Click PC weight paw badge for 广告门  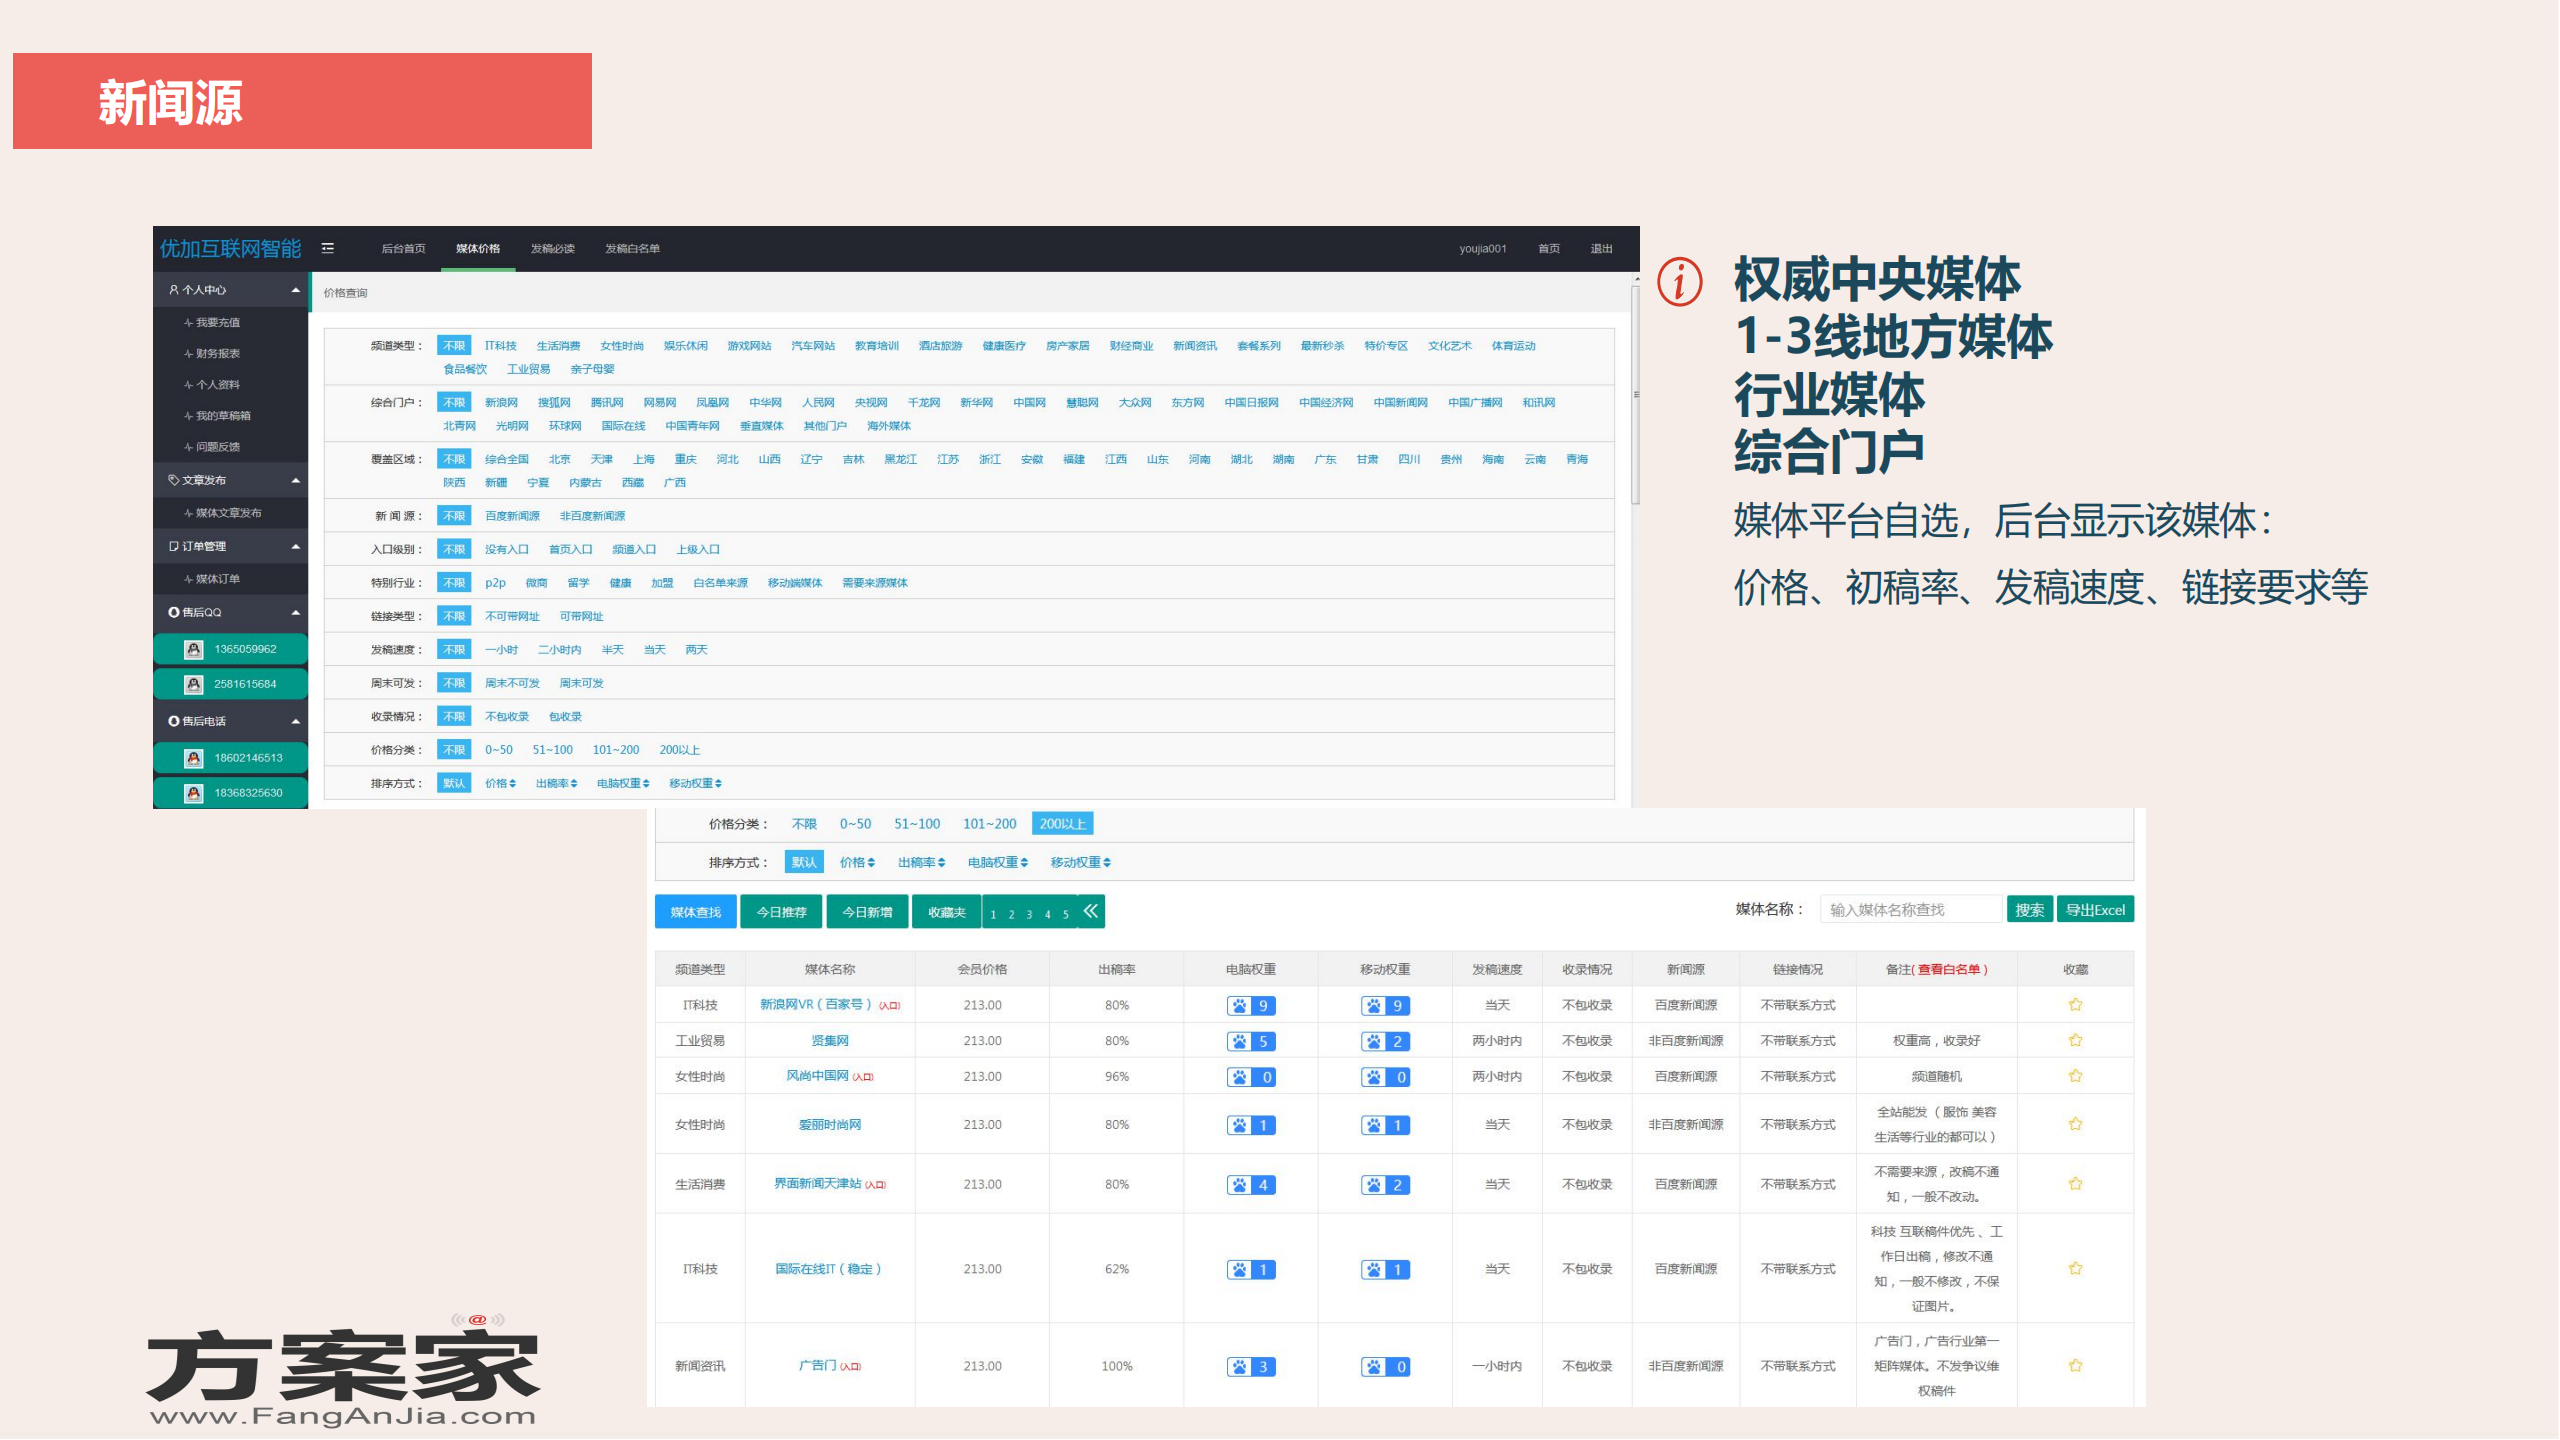1250,1367
